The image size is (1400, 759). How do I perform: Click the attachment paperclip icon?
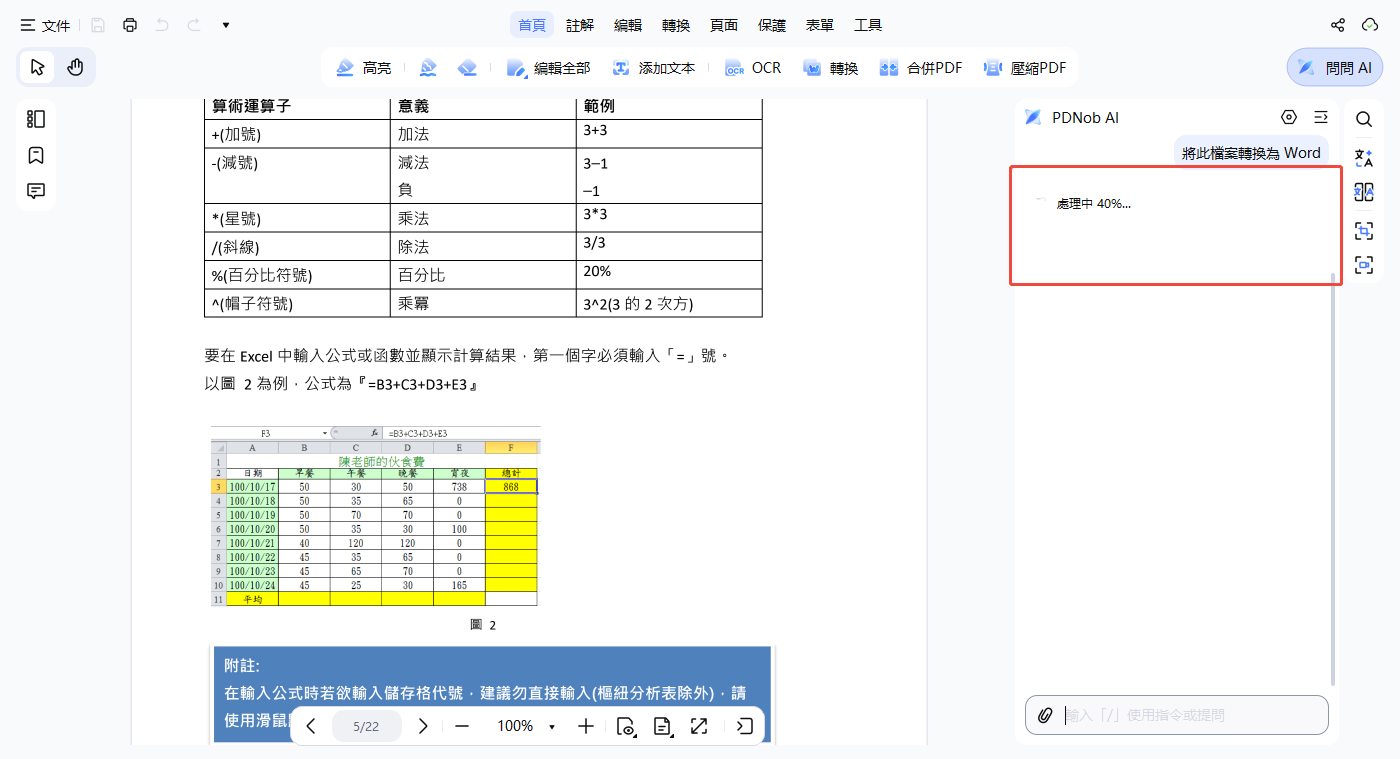point(1045,715)
